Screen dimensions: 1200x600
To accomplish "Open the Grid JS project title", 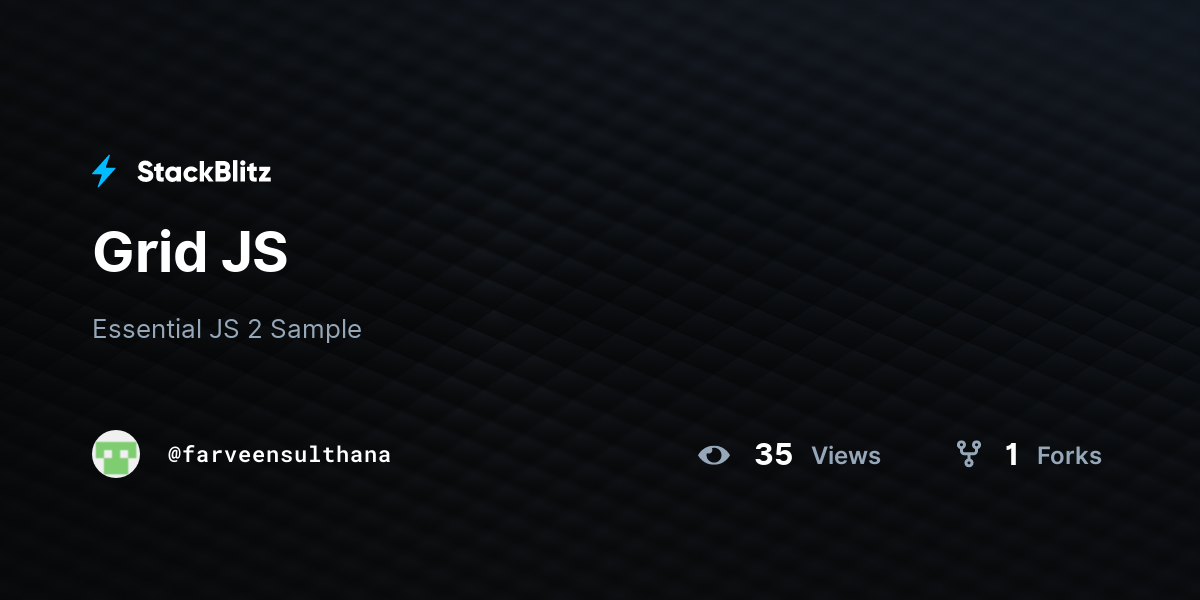I will pos(190,252).
